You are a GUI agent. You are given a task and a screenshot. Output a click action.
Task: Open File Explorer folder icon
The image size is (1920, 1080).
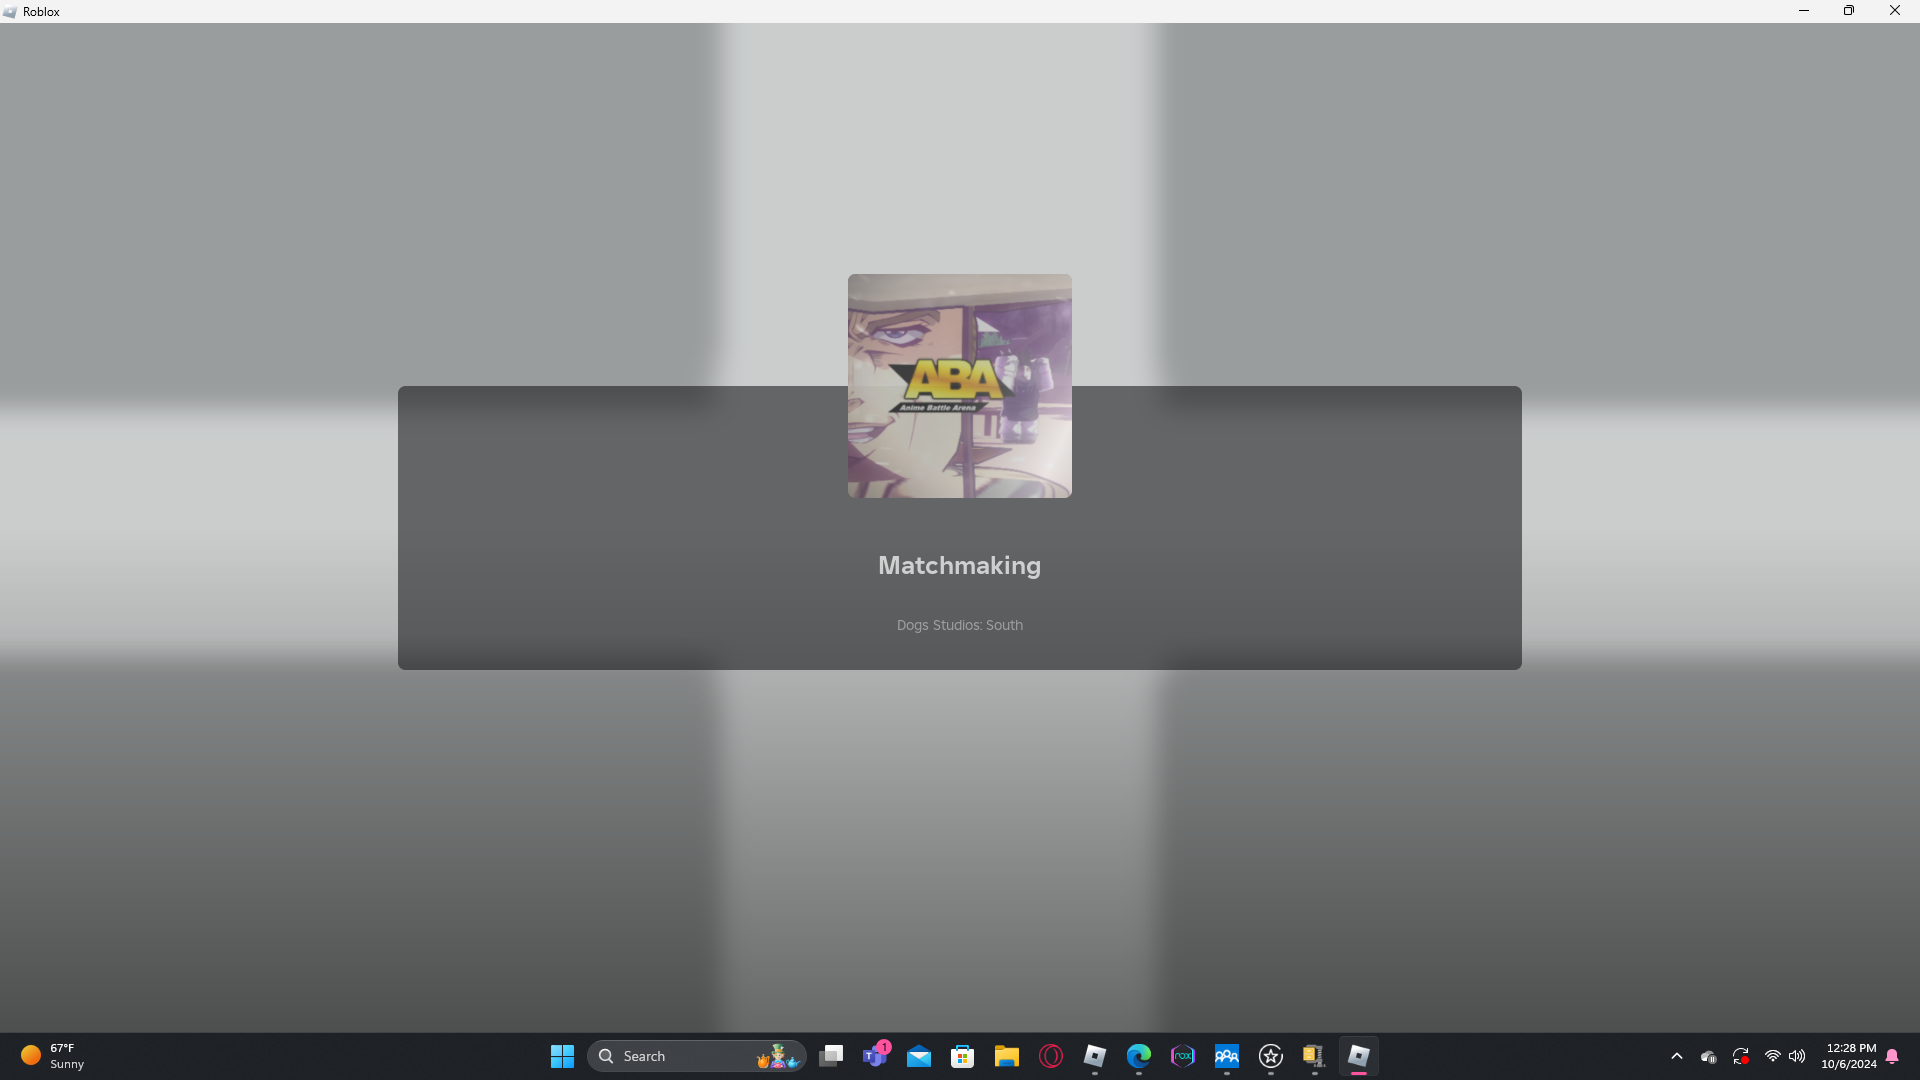point(1006,1056)
